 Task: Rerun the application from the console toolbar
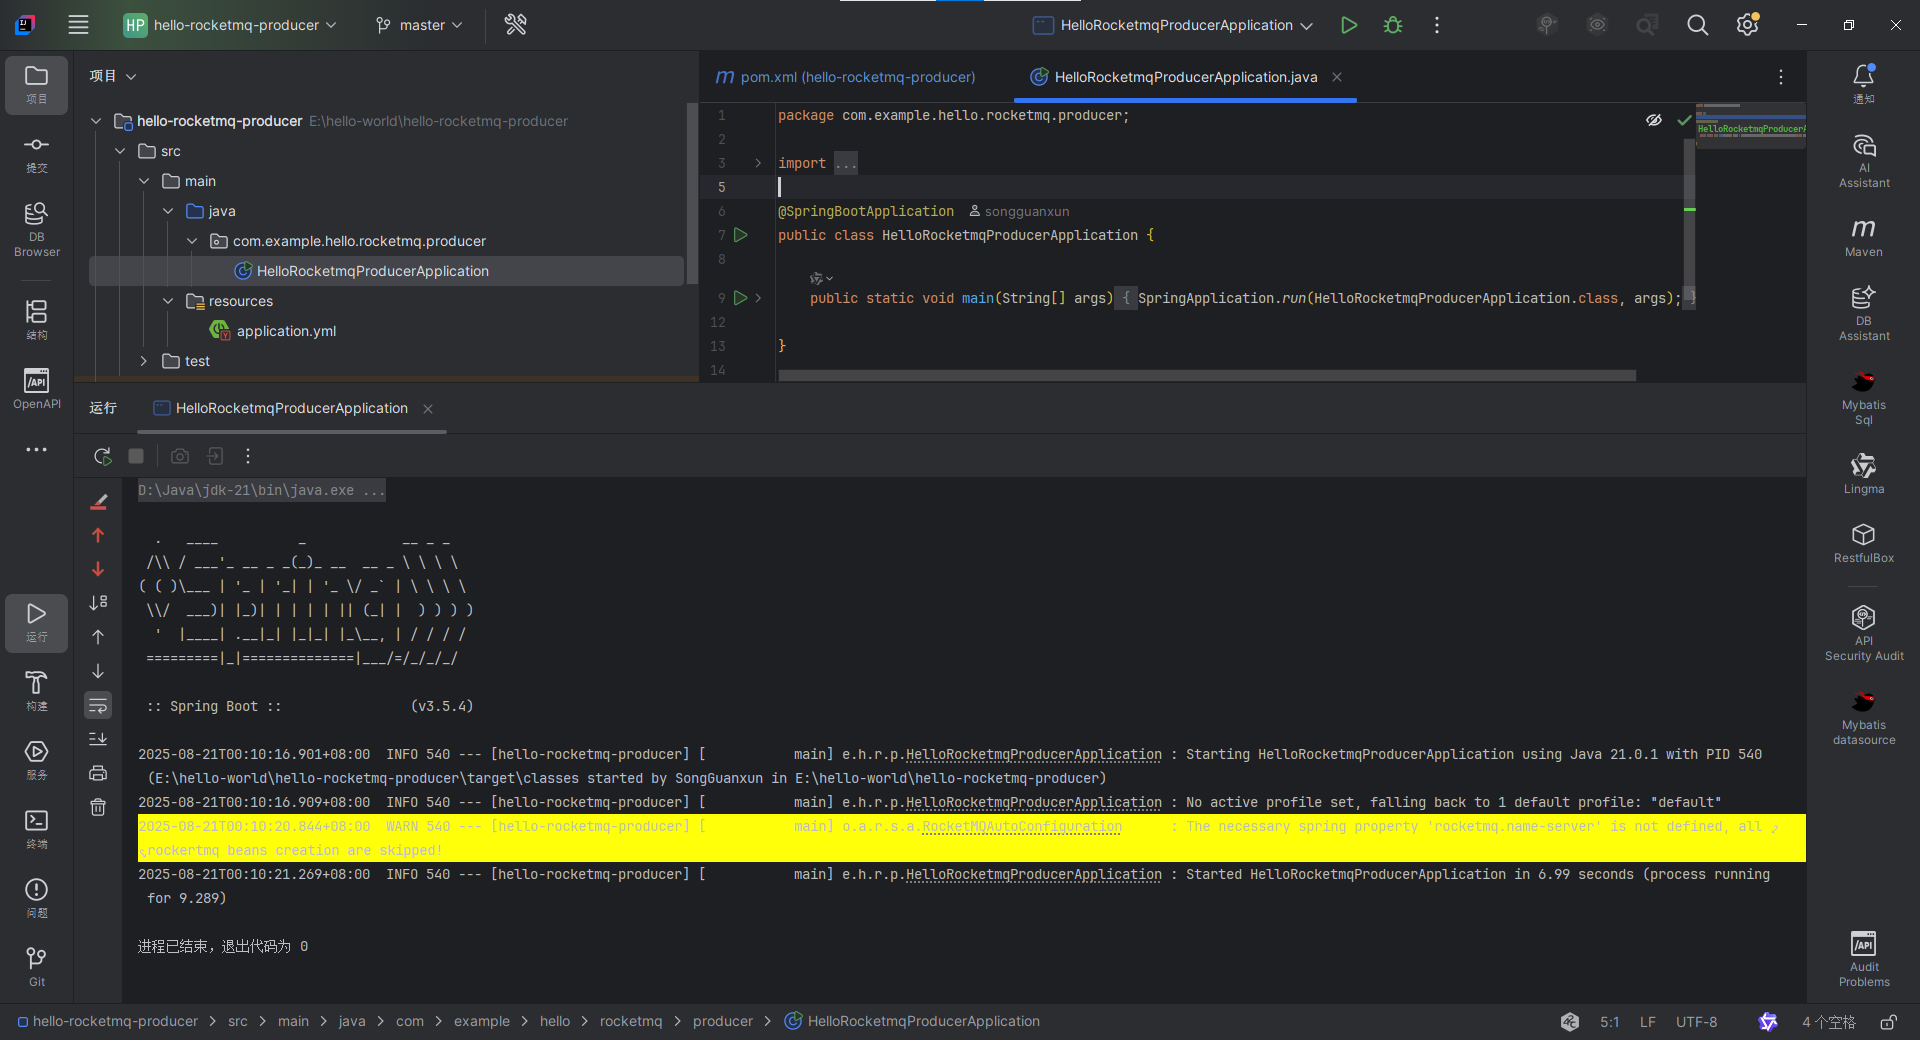101,456
